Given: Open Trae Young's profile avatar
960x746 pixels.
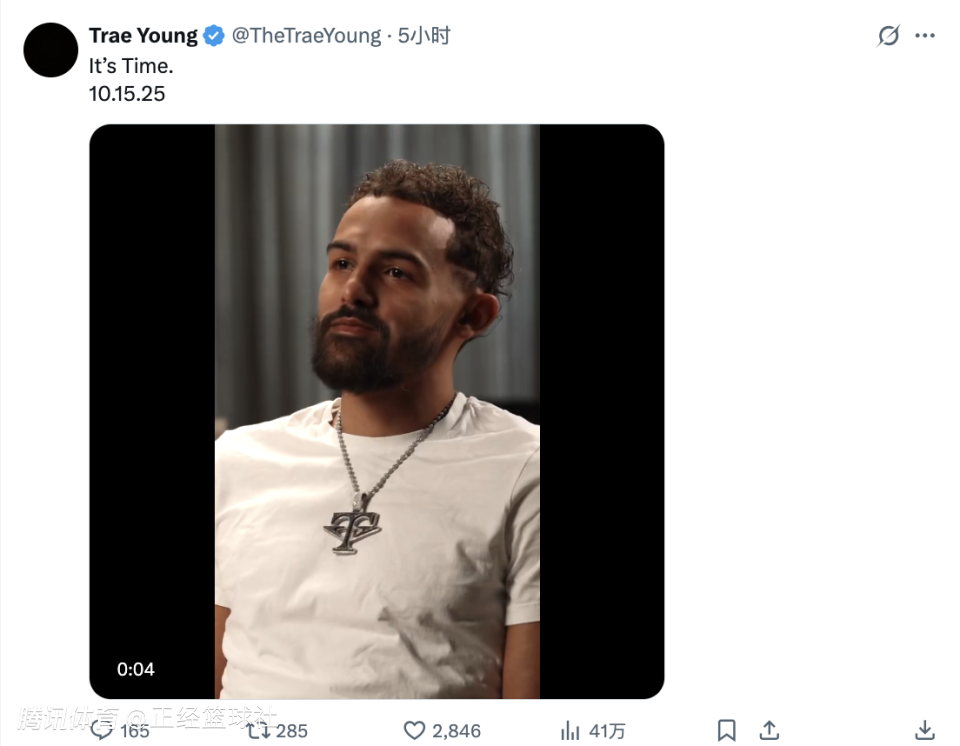Looking at the screenshot, I should (50, 50).
